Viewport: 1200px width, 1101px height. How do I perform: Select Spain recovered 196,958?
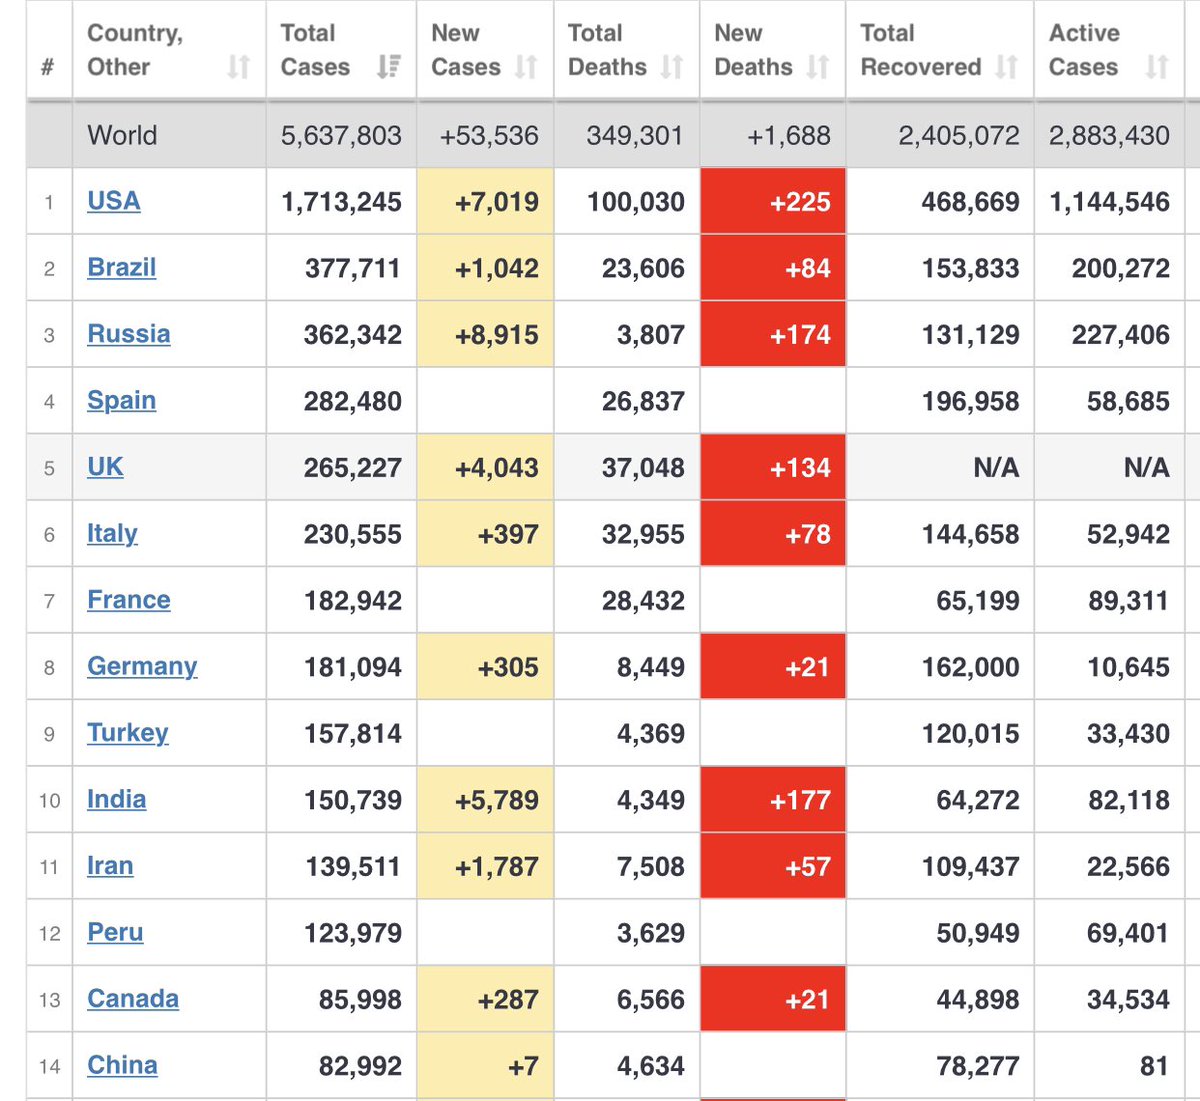pyautogui.click(x=970, y=401)
